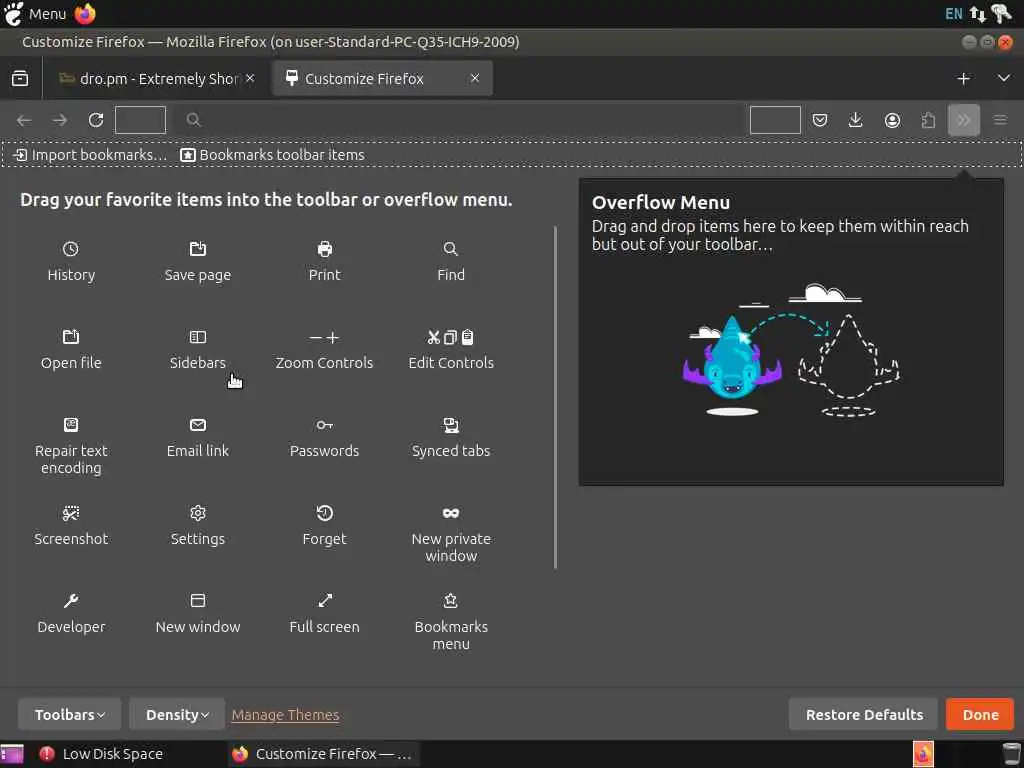Click the Reload toolbar button
The width and height of the screenshot is (1024, 768).
(x=96, y=120)
